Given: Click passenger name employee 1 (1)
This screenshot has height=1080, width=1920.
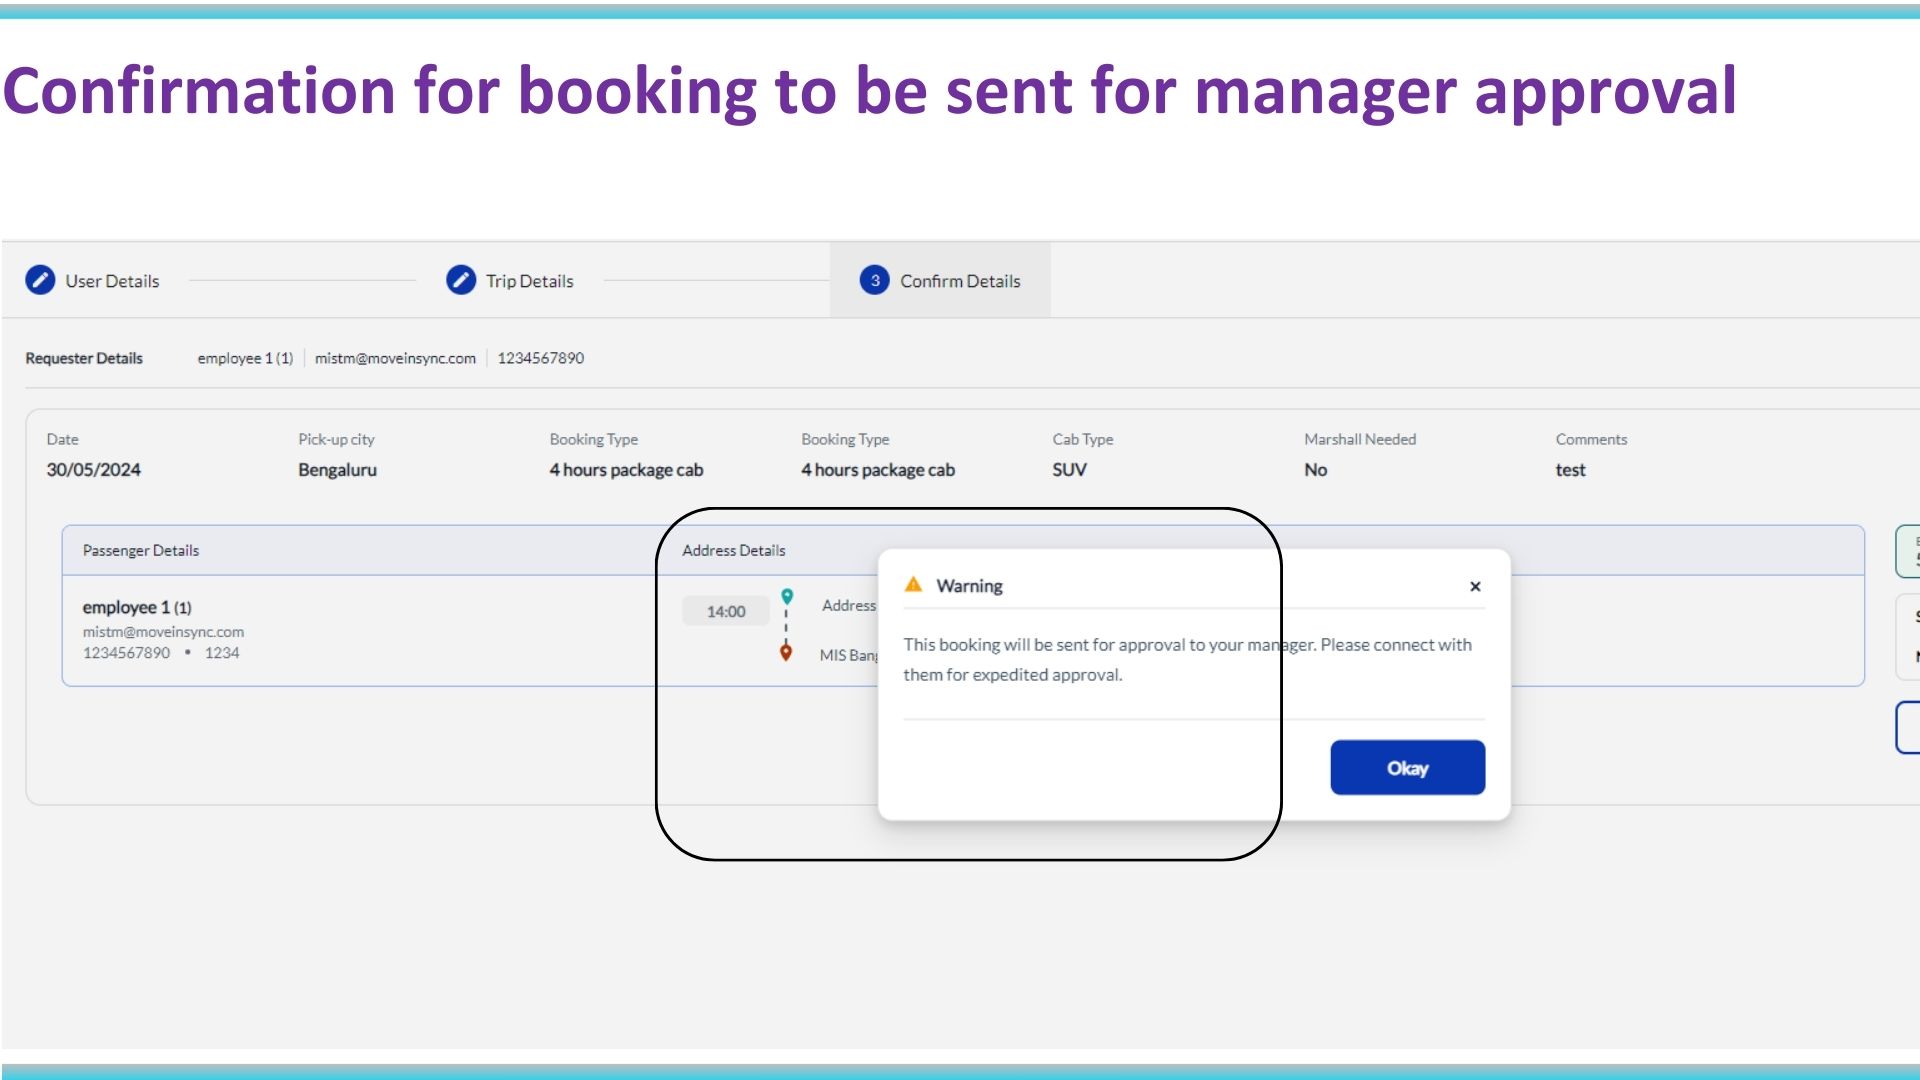Looking at the screenshot, I should click(137, 607).
